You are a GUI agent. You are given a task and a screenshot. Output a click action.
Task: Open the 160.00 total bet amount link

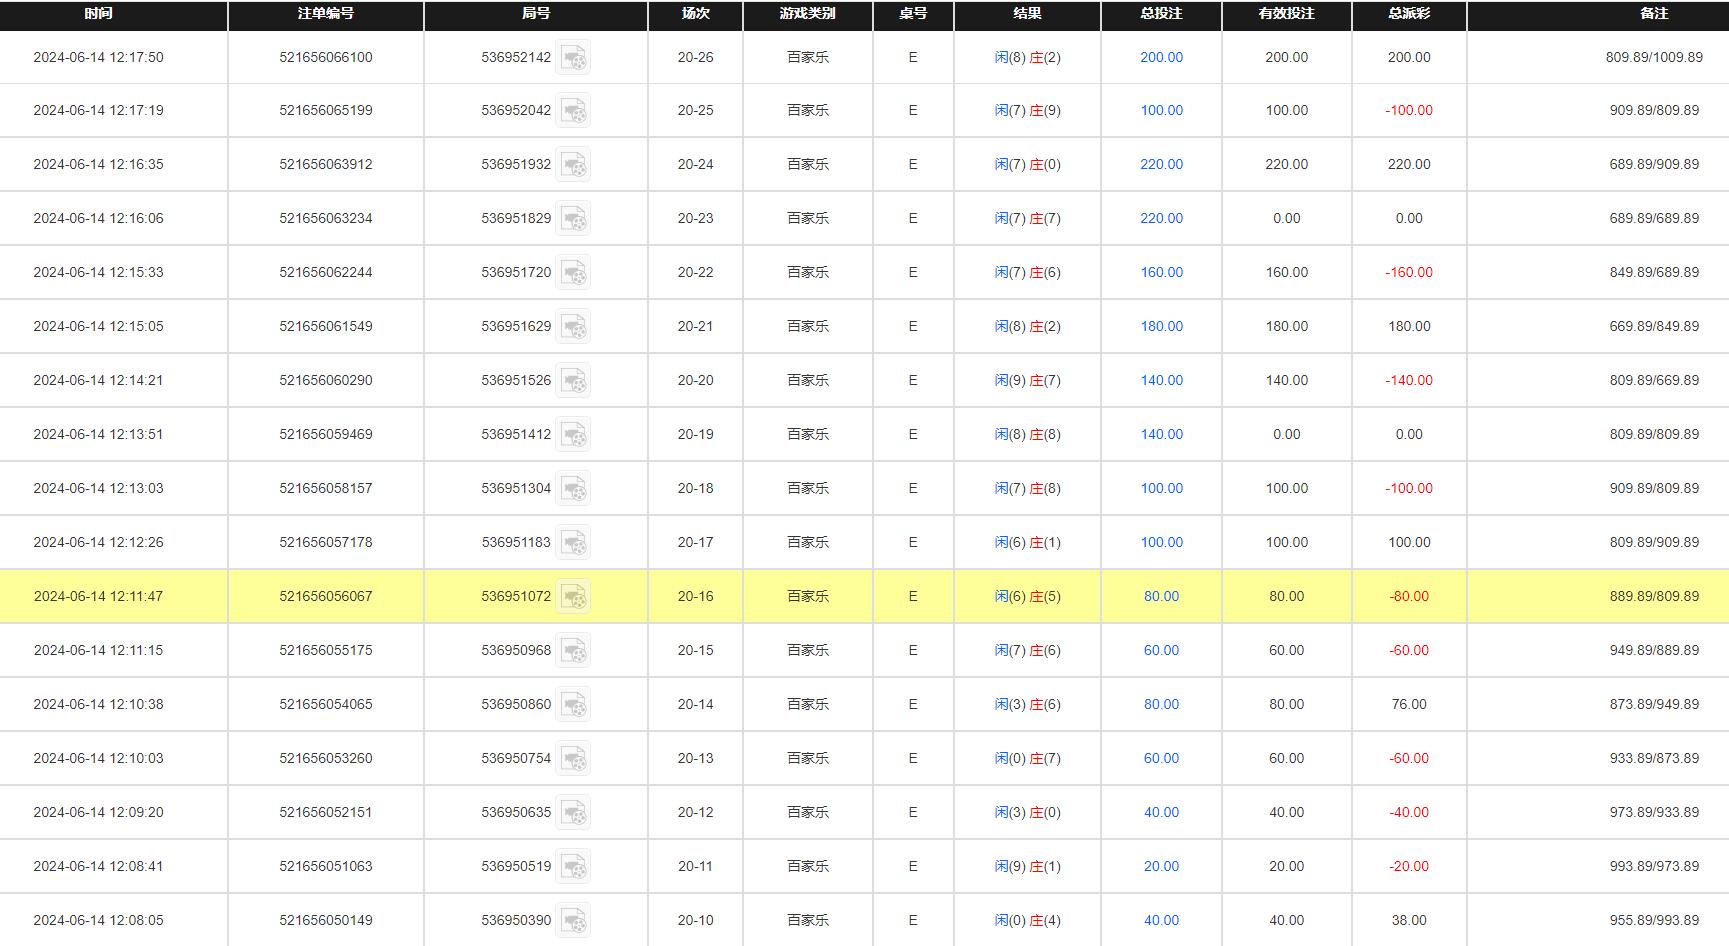point(1161,272)
